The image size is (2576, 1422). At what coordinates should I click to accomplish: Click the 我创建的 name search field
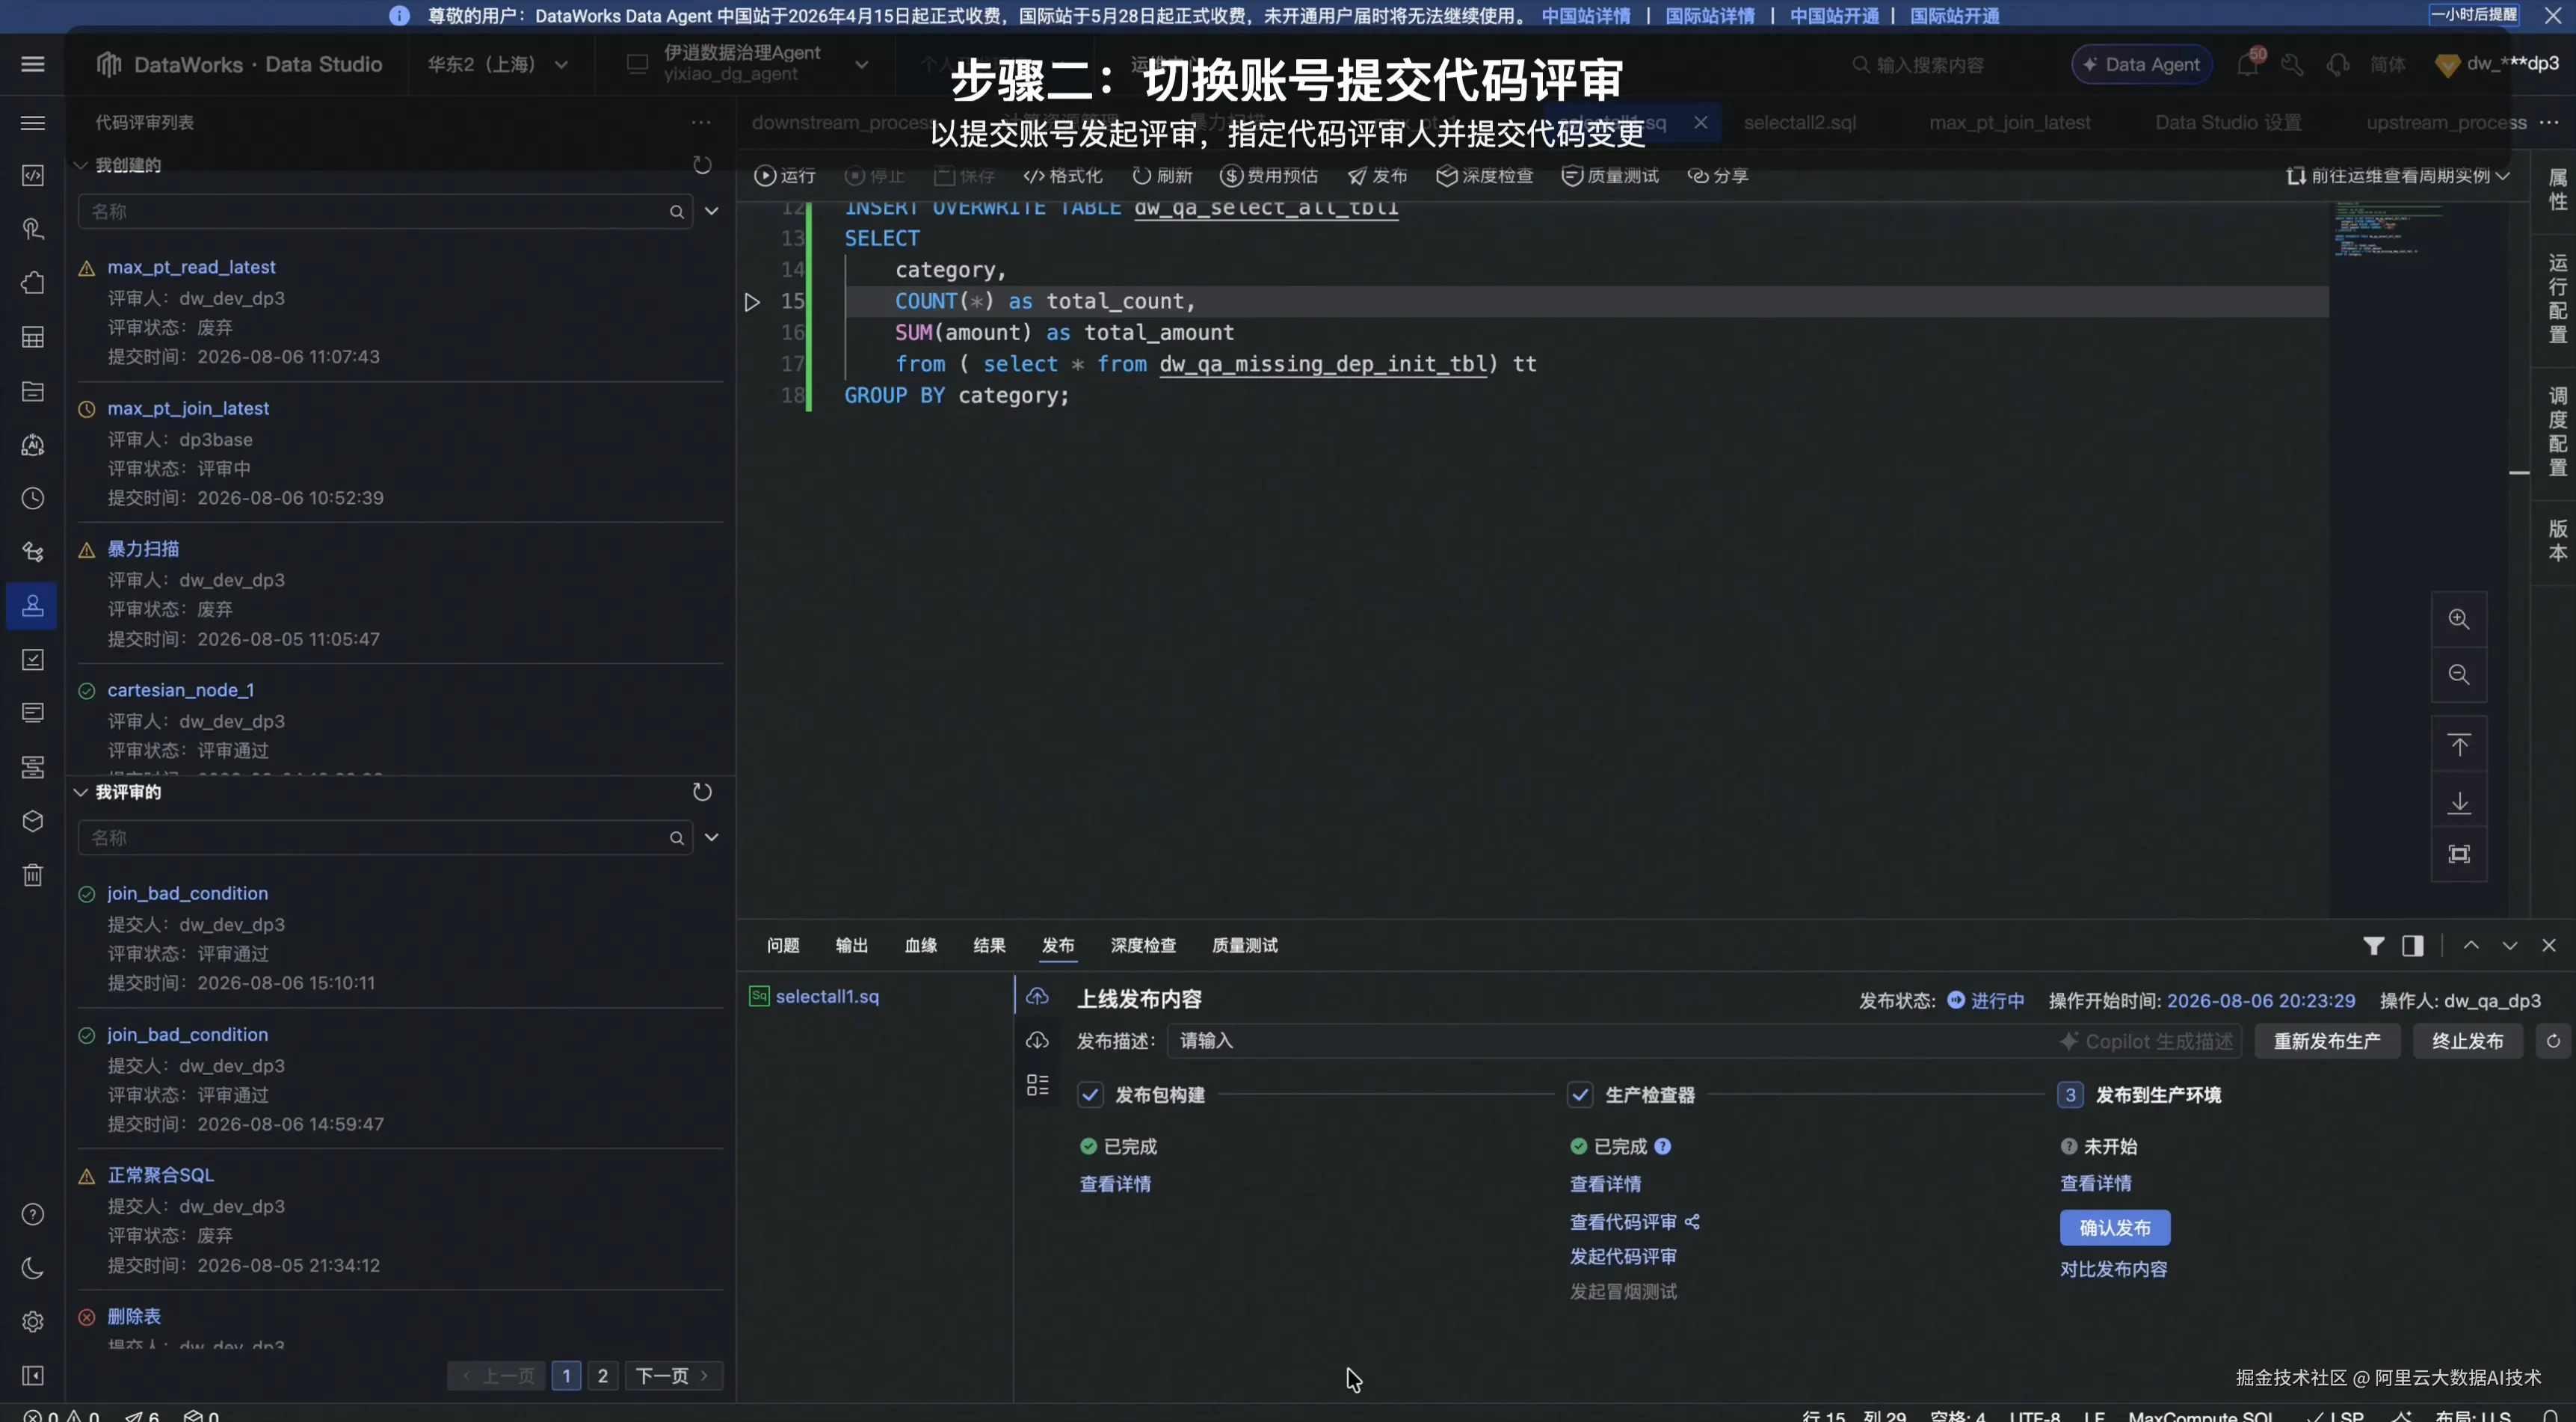[385, 211]
